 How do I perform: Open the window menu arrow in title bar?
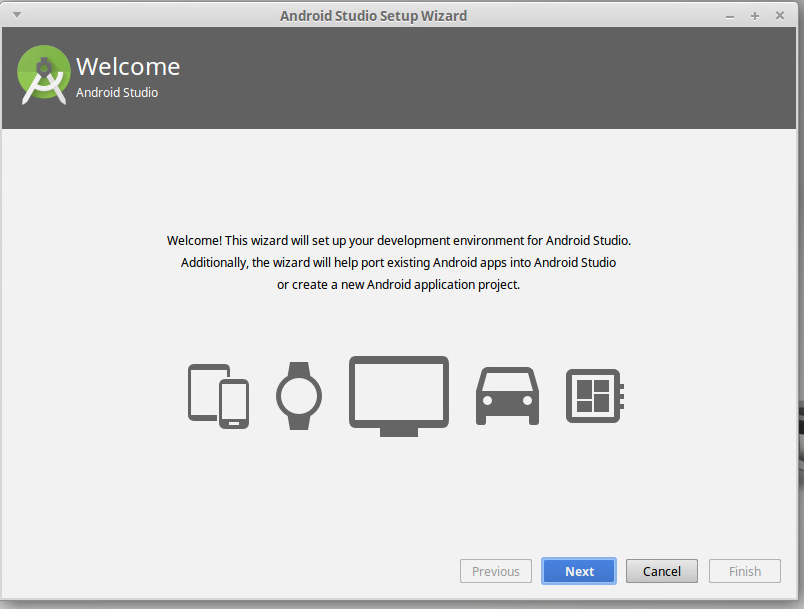pyautogui.click(x=17, y=15)
